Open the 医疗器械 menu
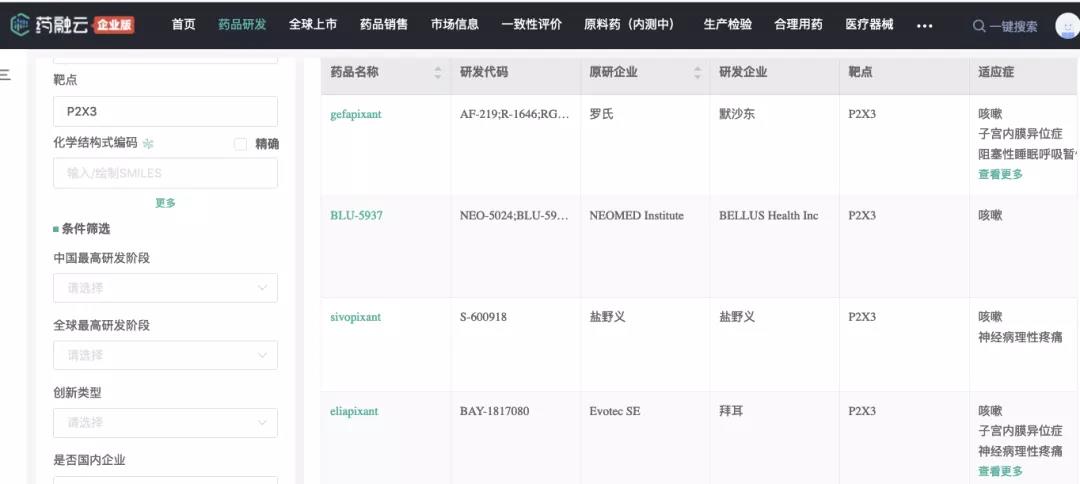This screenshot has width=1080, height=484. pos(869,25)
